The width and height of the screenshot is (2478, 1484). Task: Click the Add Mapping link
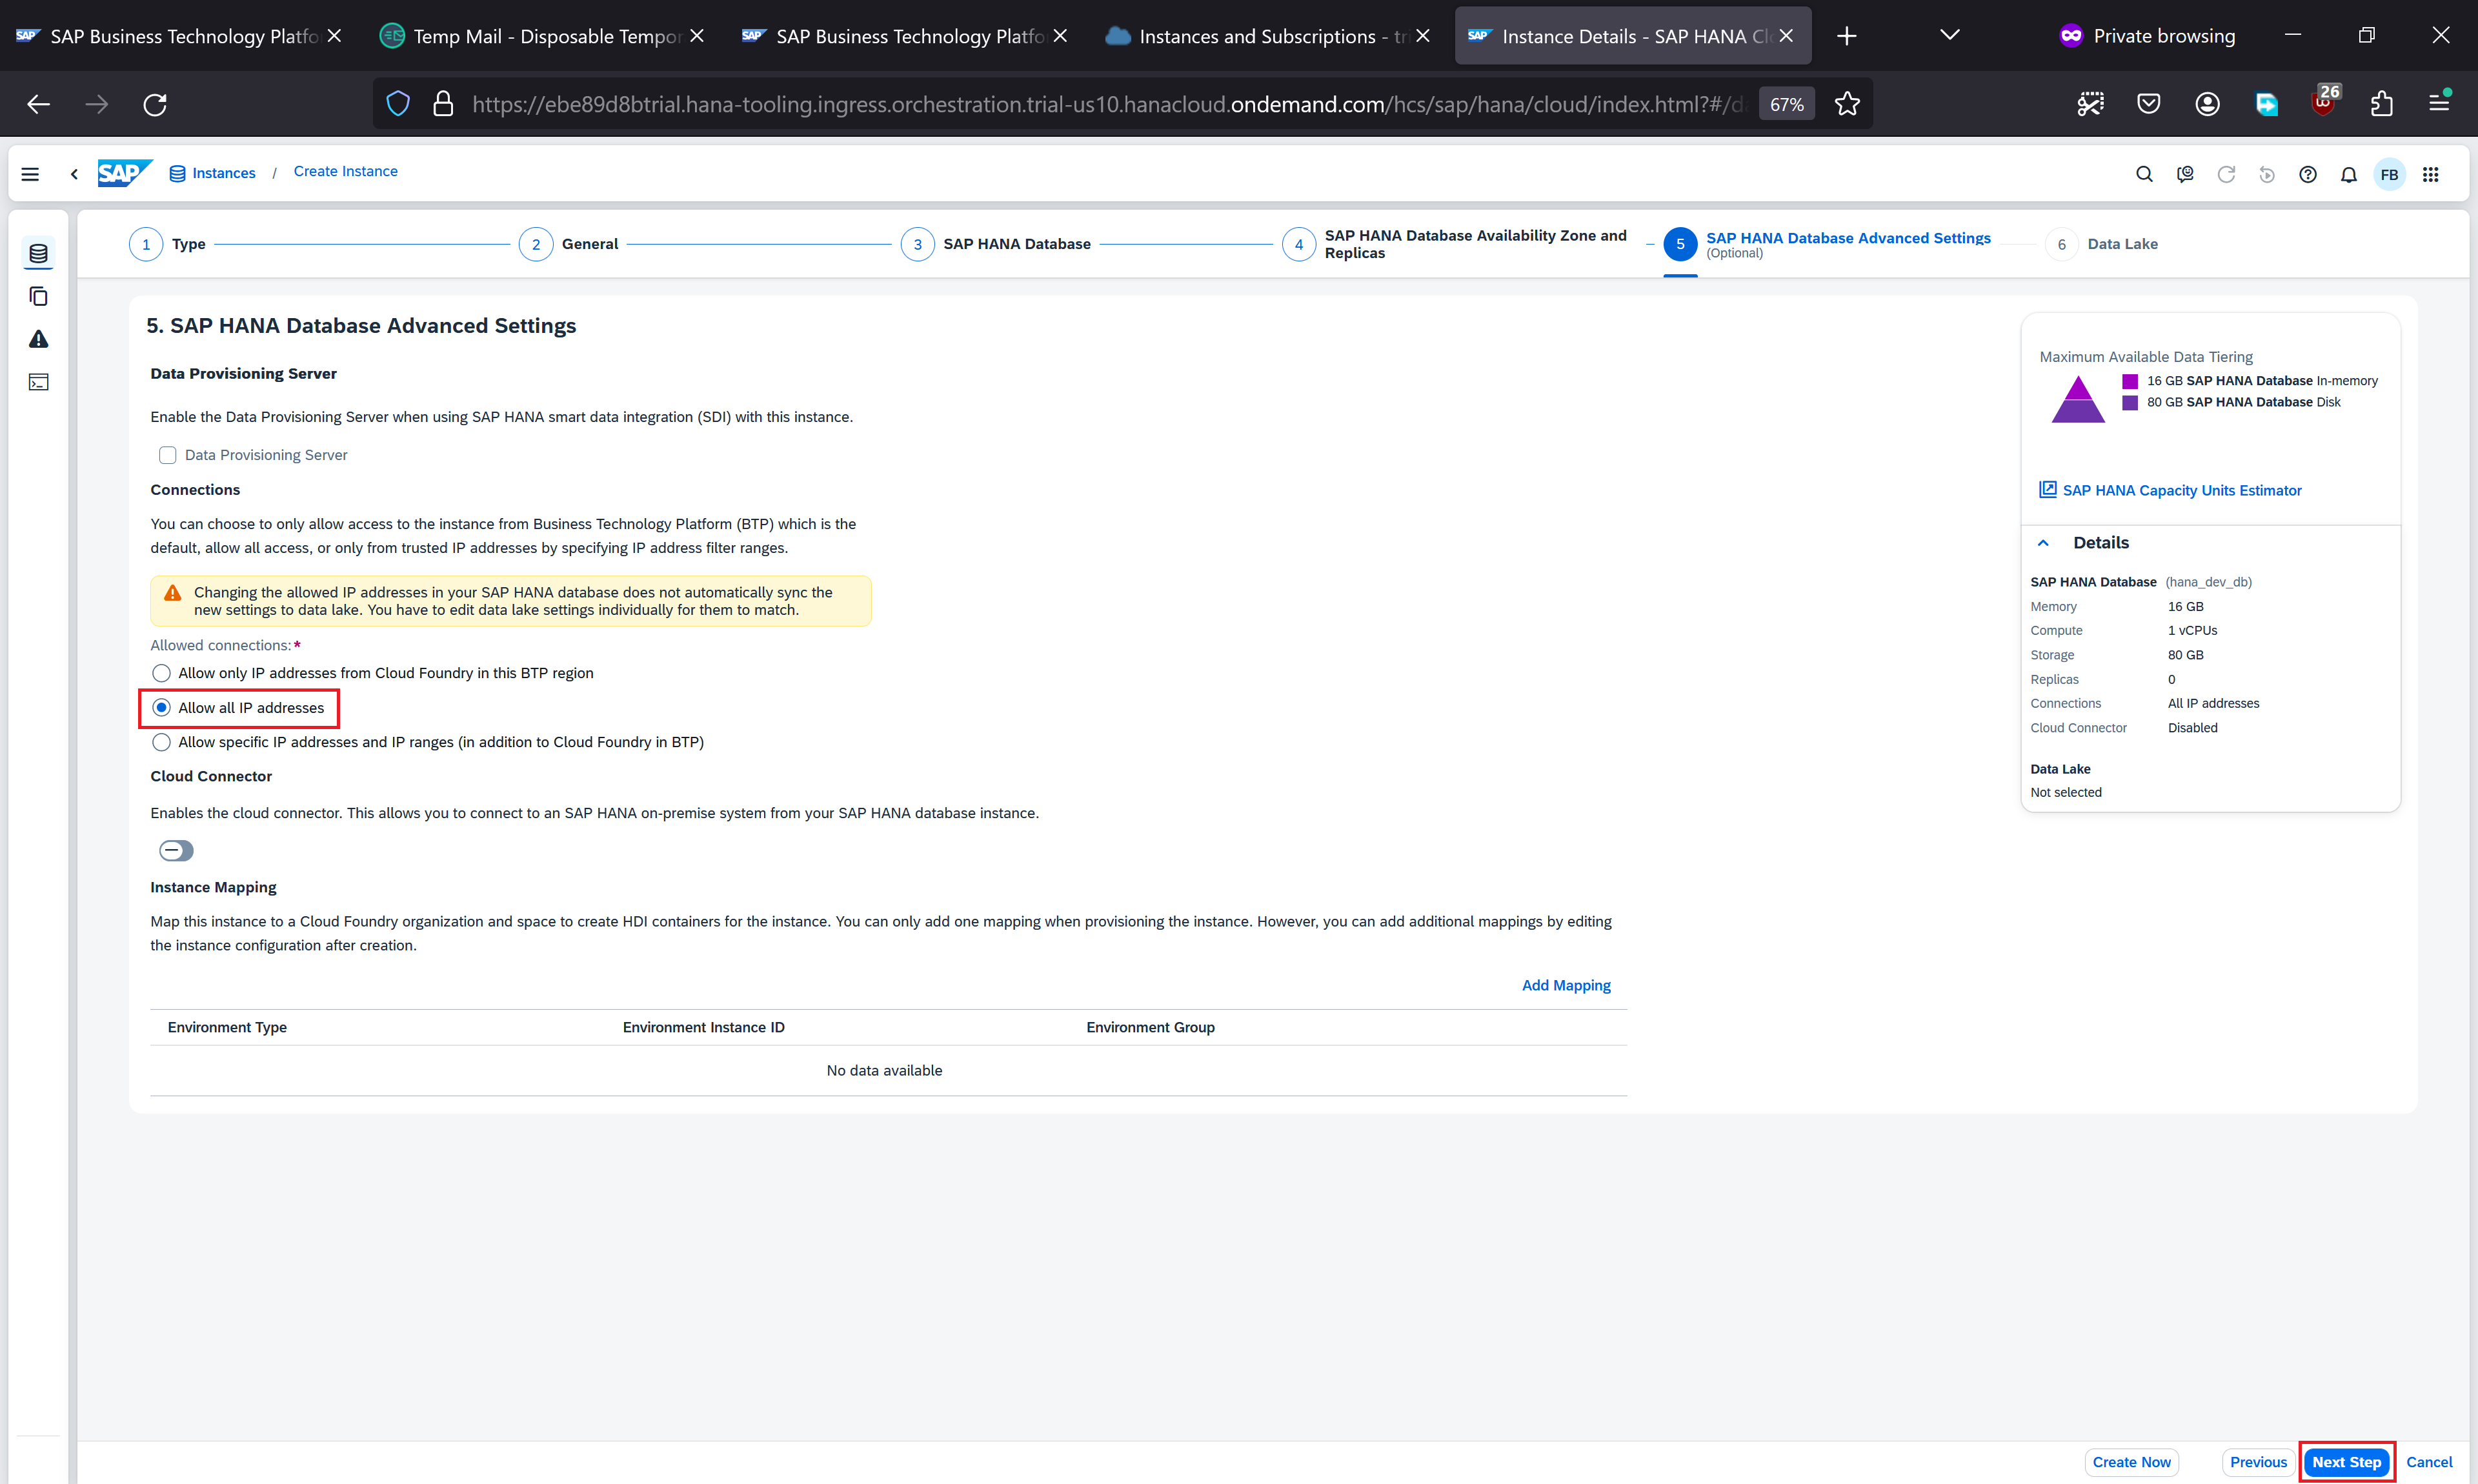(x=1565, y=985)
